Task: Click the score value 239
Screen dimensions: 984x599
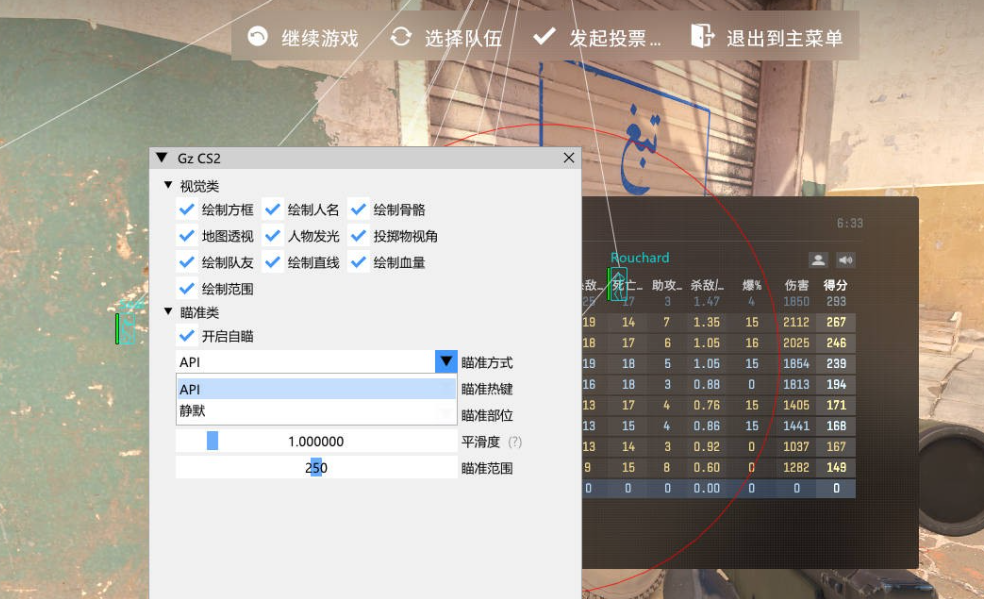Action: pos(836,363)
